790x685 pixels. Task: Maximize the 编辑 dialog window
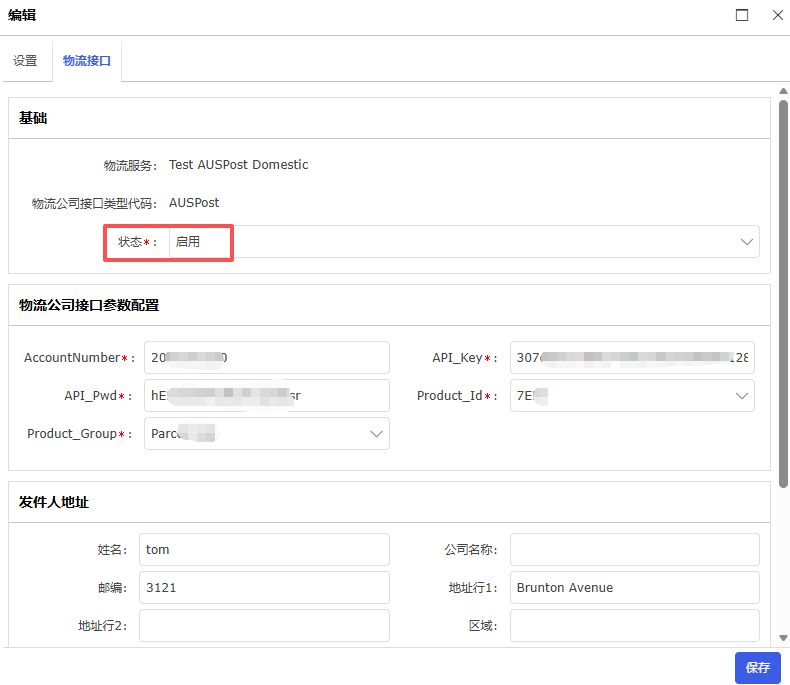(742, 15)
